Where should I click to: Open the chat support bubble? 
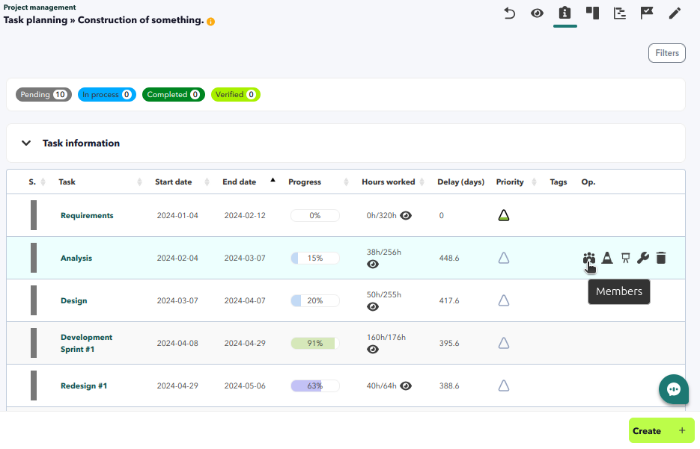point(674,389)
